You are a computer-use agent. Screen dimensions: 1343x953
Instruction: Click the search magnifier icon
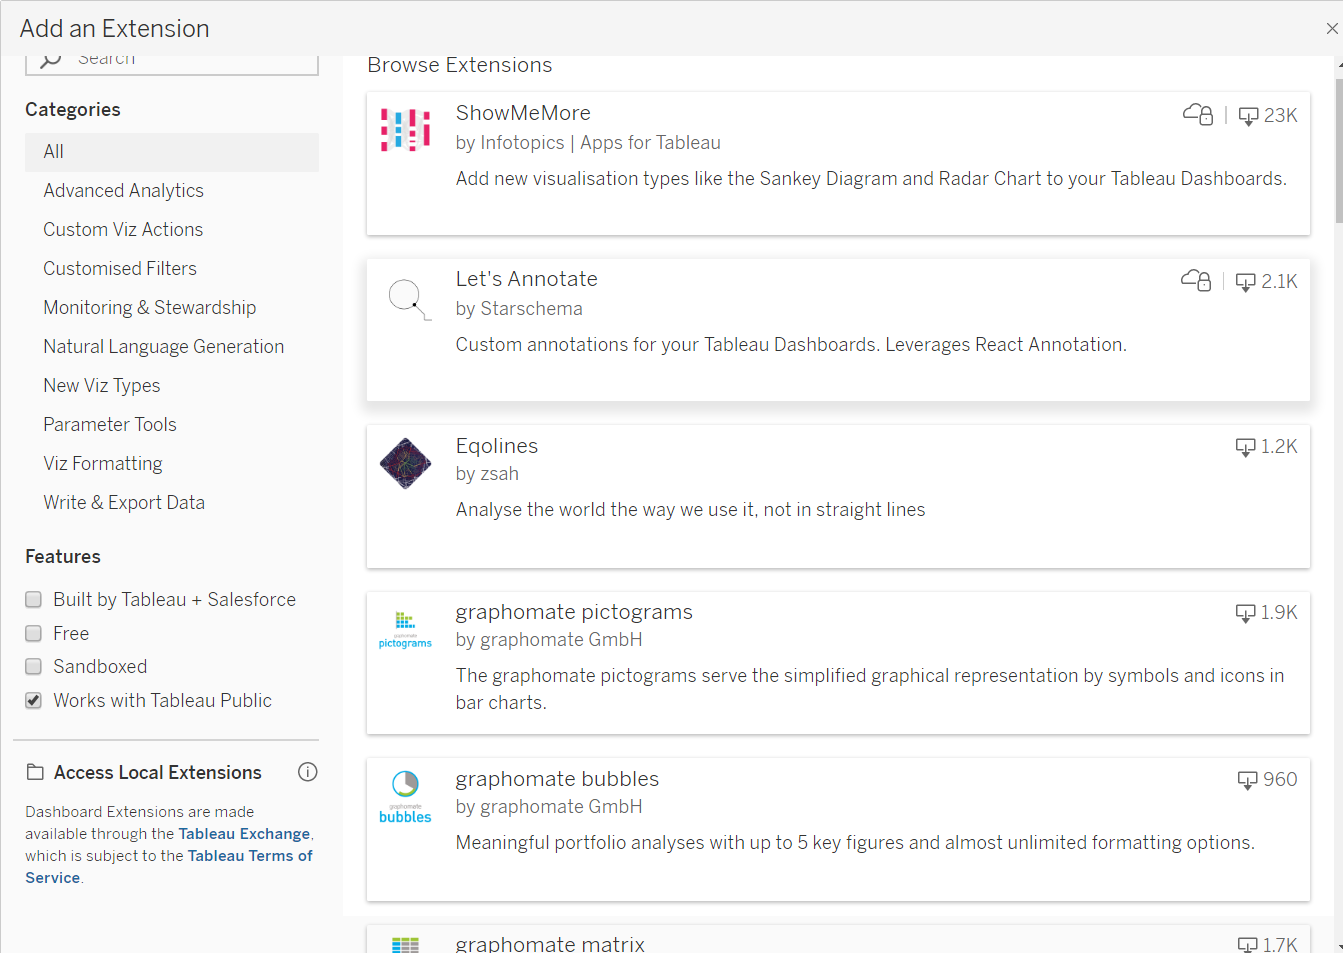(x=50, y=57)
